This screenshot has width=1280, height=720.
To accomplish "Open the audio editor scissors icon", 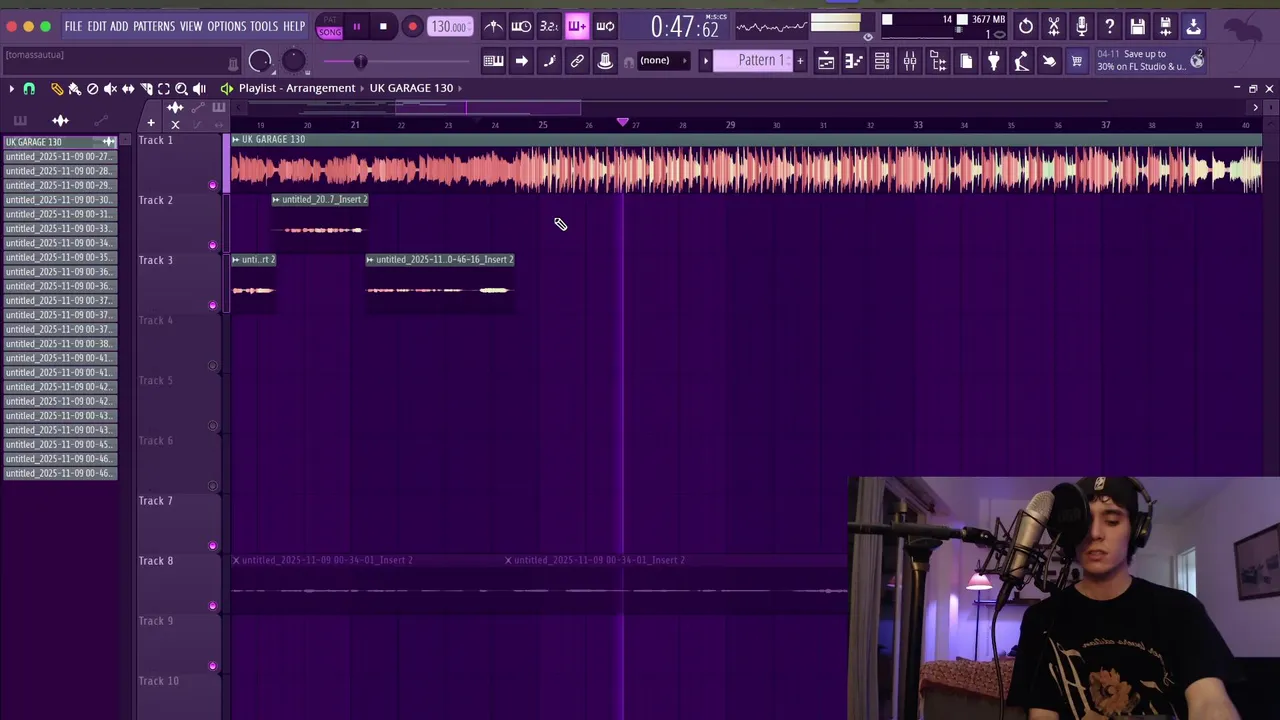I will 1054,27.
